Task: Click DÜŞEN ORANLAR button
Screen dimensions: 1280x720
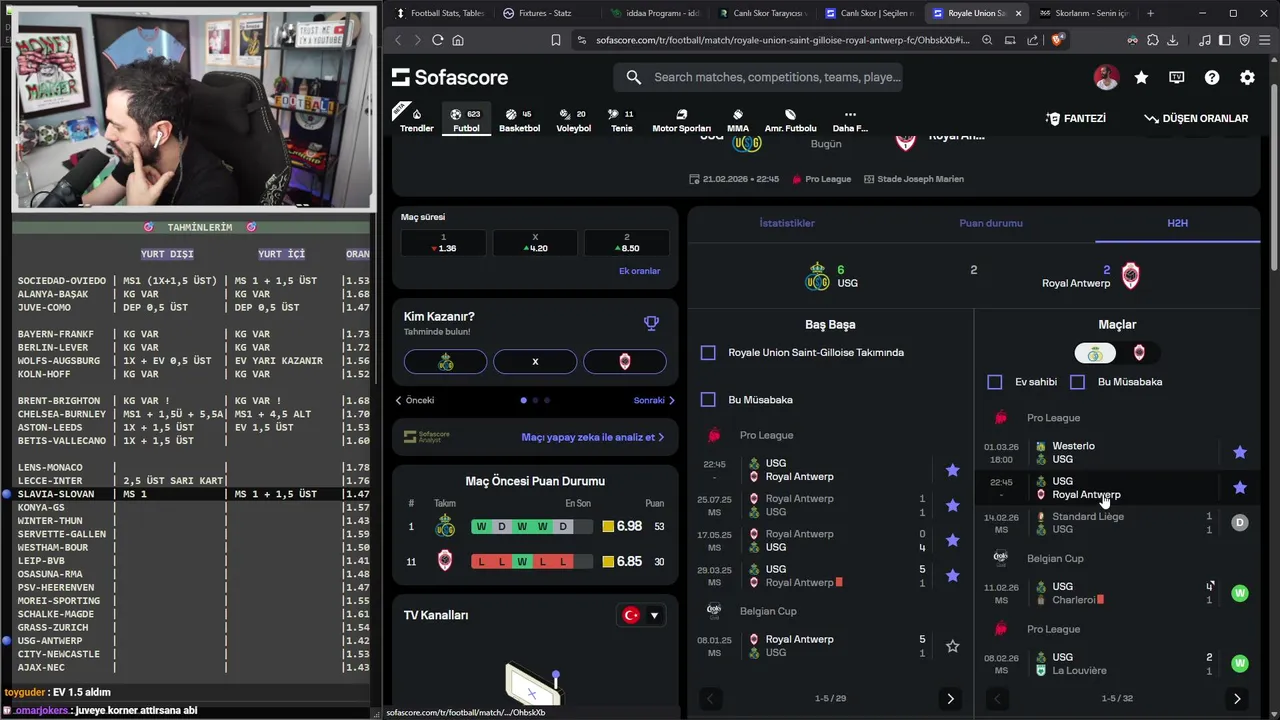Action: tap(1196, 118)
